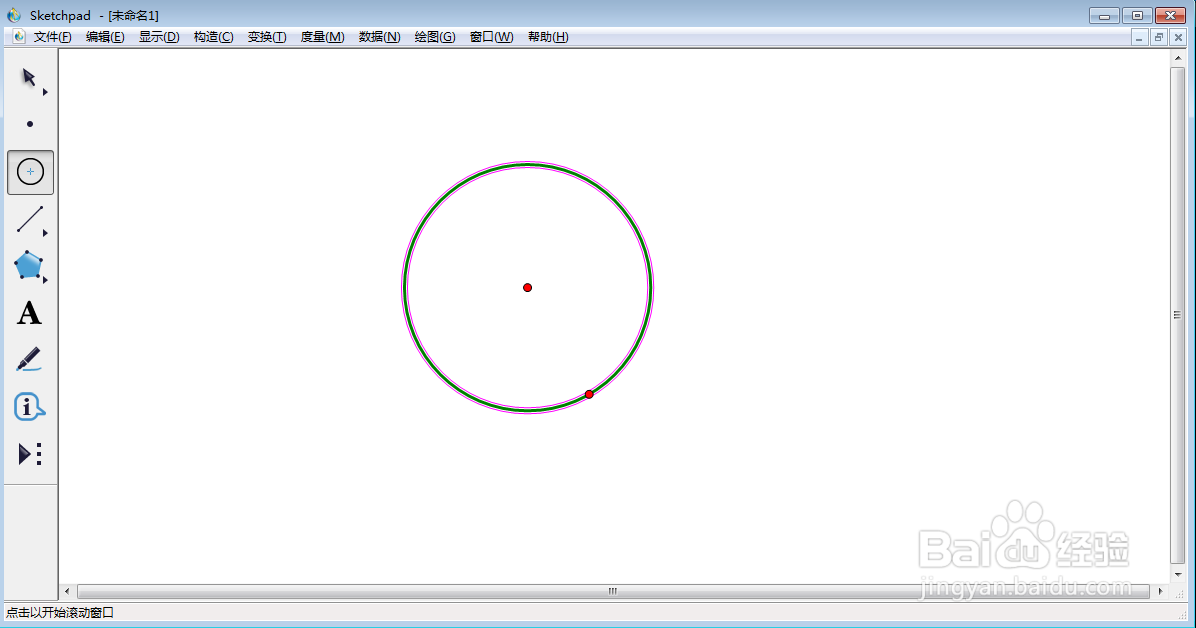The image size is (1196, 628).
Task: Open the 数据(N) menu
Action: (379, 37)
